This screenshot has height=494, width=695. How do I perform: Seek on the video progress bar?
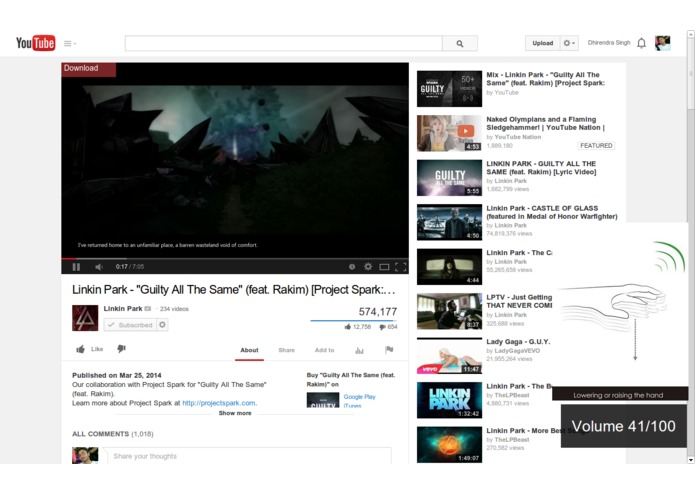click(x=235, y=258)
